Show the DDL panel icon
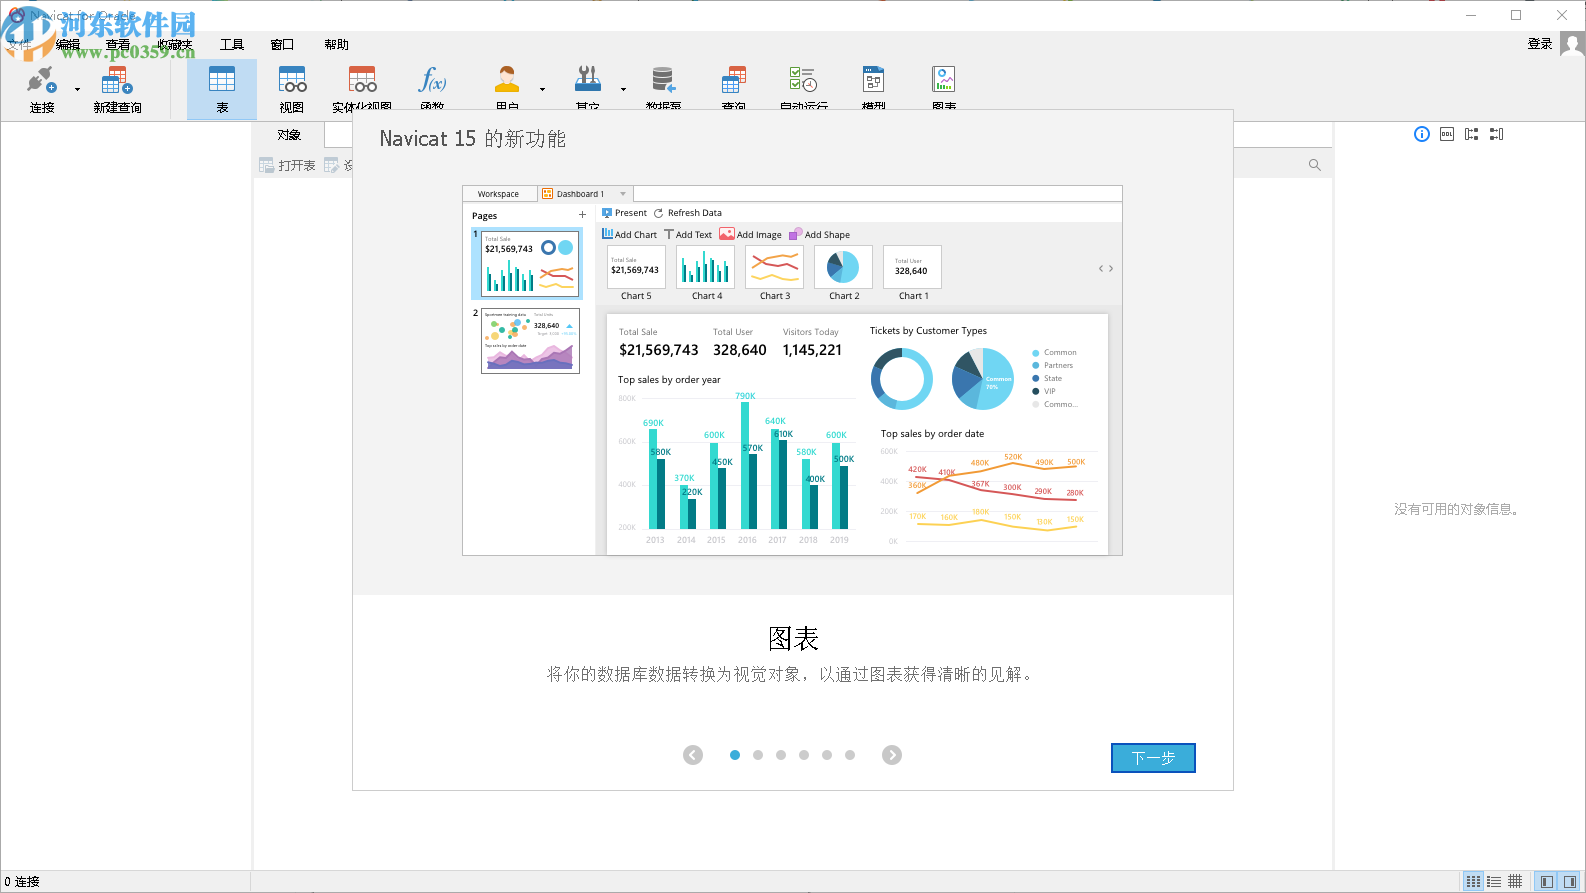The height and width of the screenshot is (893, 1586). tap(1447, 134)
